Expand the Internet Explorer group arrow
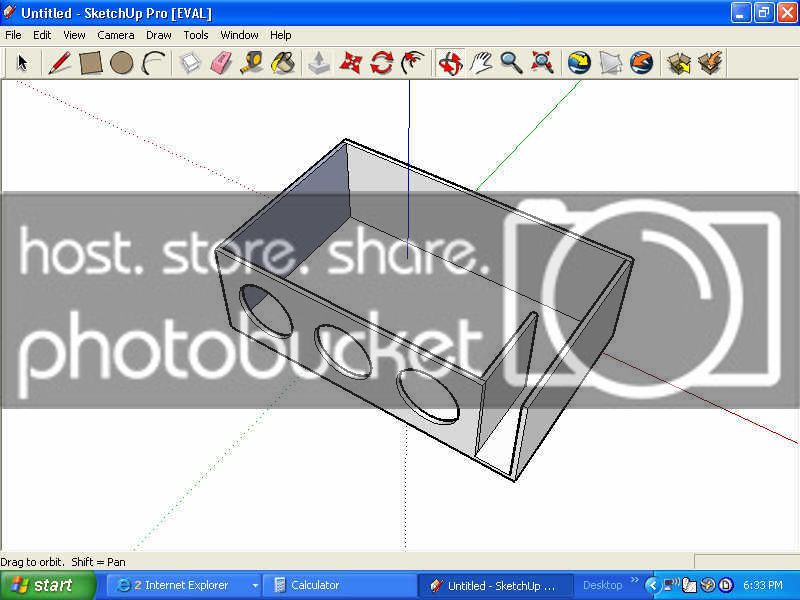800x600 pixels. 255,586
